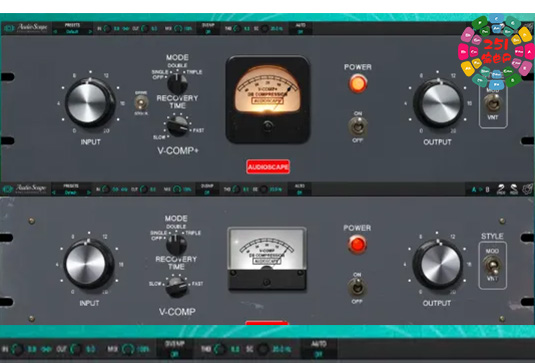Click the AudioScape logo on the V-COMP toolbar
535x363 pixels.
pyautogui.click(x=25, y=188)
